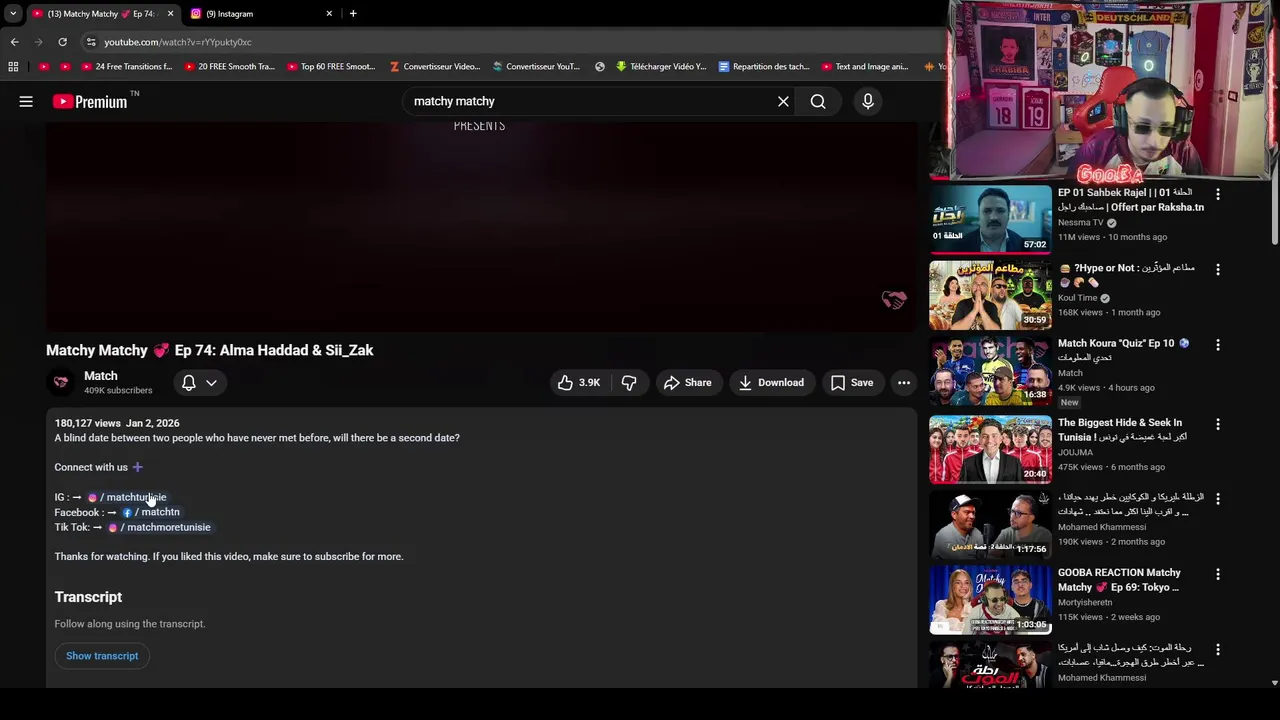Open the 'Top 60 FREE Smoot...' bookmark
The height and width of the screenshot is (720, 1280).
[x=331, y=67]
